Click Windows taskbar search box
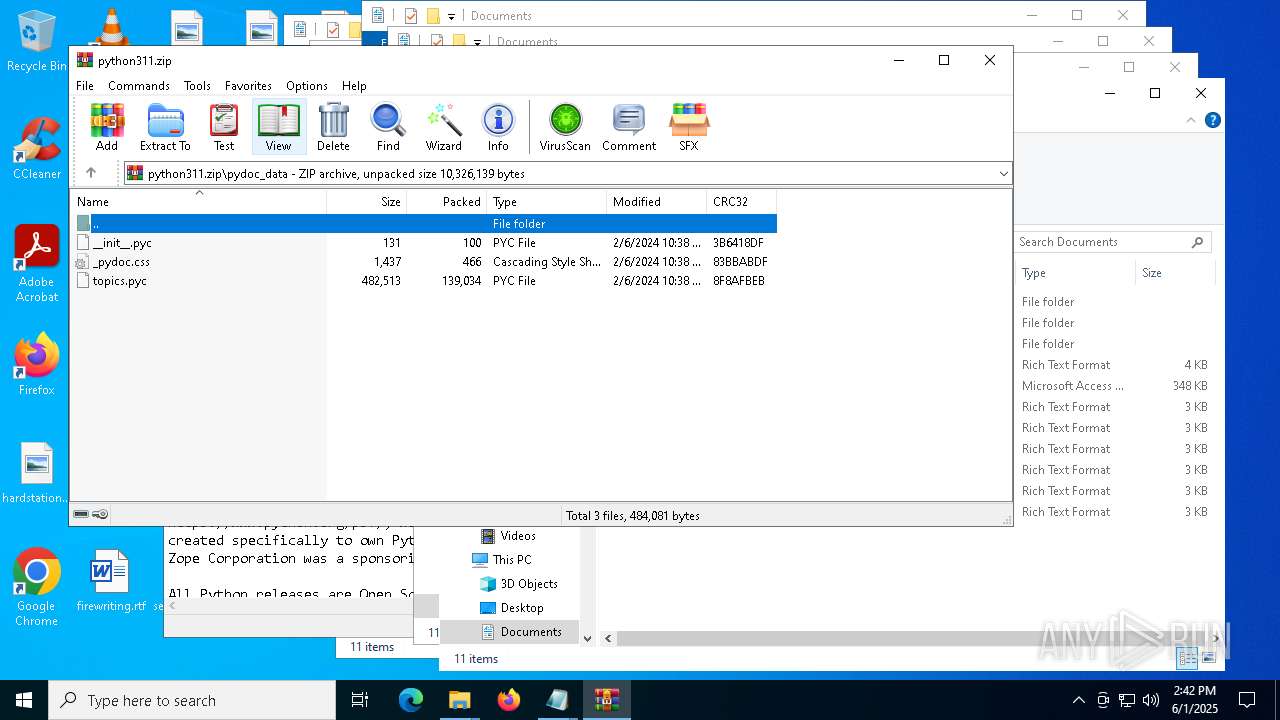Screen dimensions: 1280x720 pos(192,700)
